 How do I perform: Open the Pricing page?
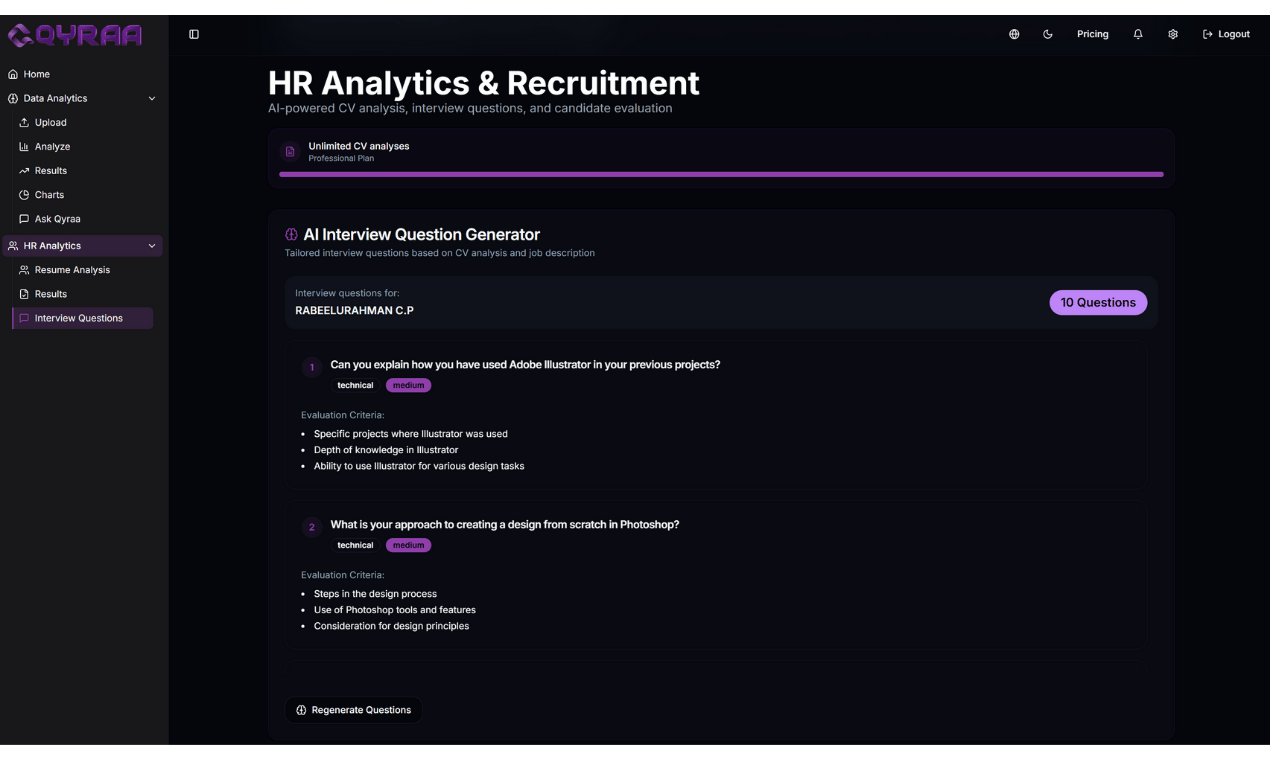(x=1092, y=33)
